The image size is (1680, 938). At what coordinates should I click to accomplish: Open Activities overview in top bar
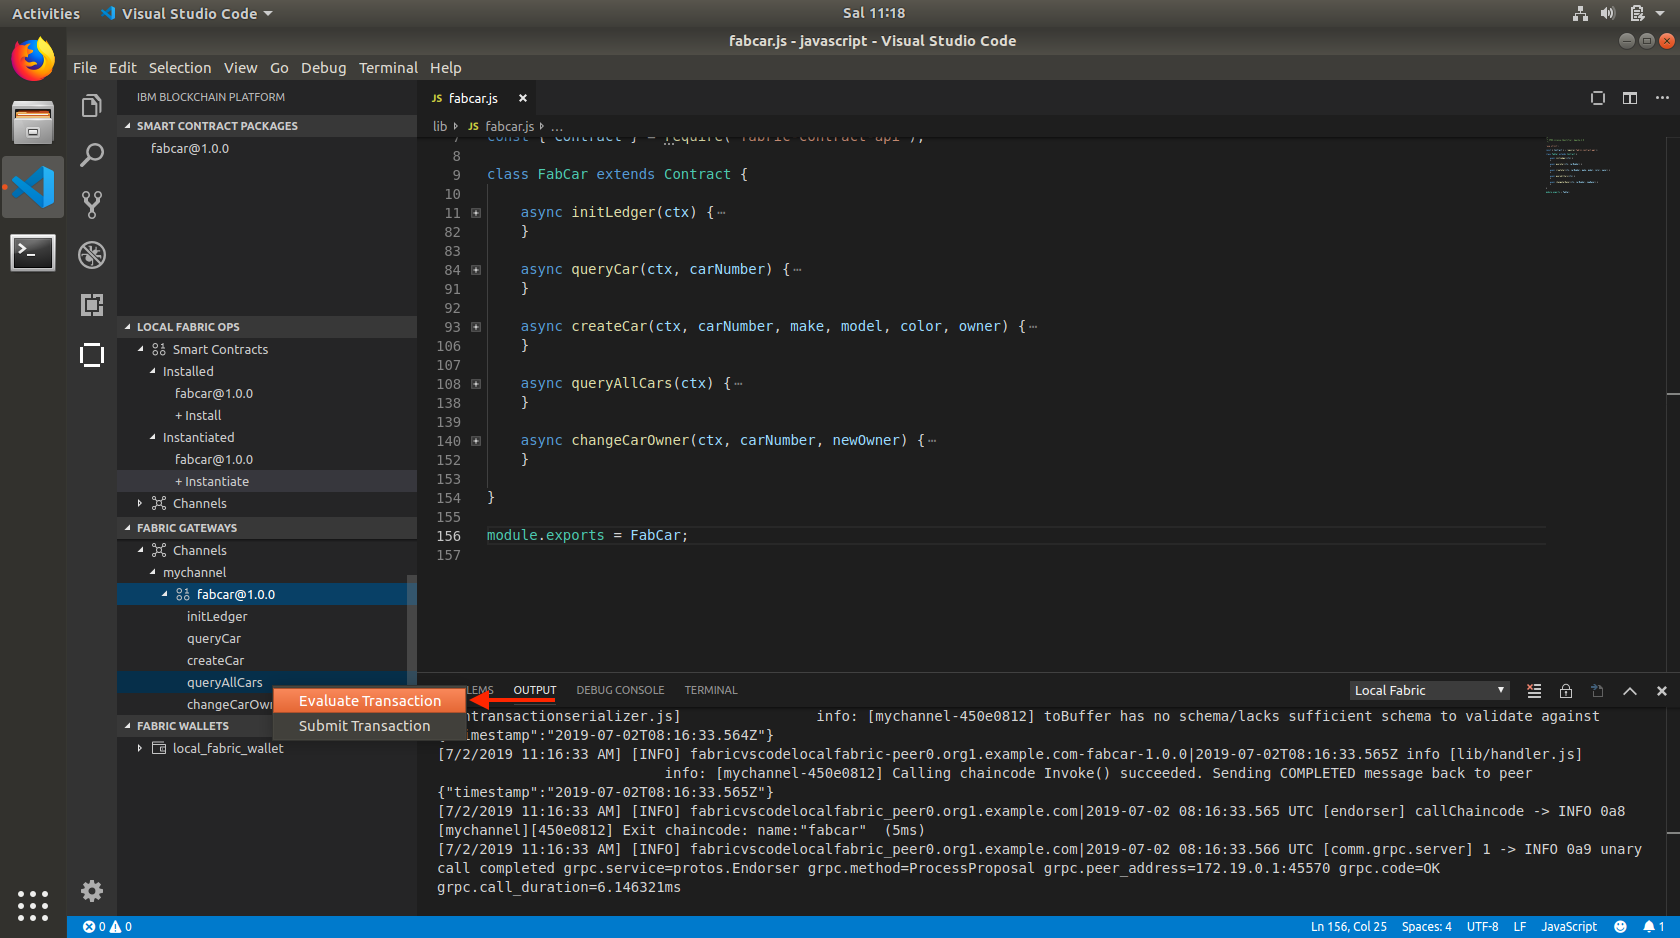(46, 14)
